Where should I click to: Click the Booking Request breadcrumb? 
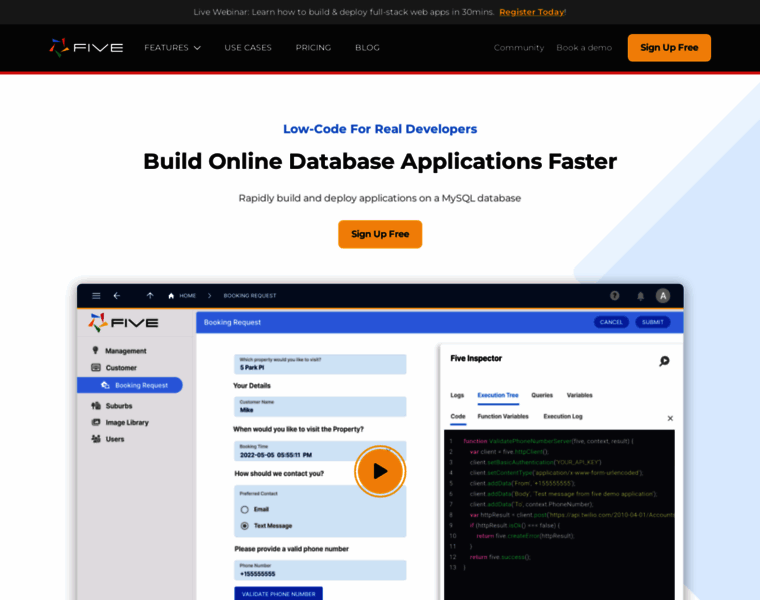250,296
